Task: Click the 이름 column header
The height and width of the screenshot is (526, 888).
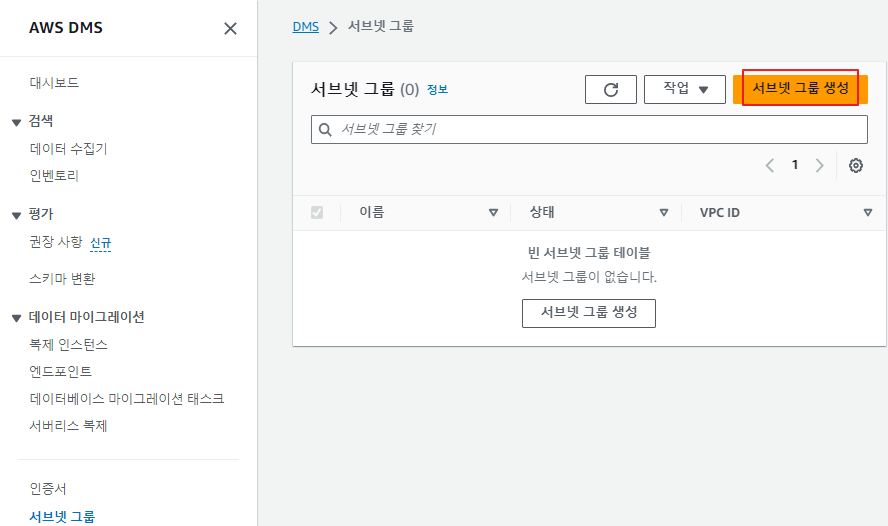Action: coord(372,212)
